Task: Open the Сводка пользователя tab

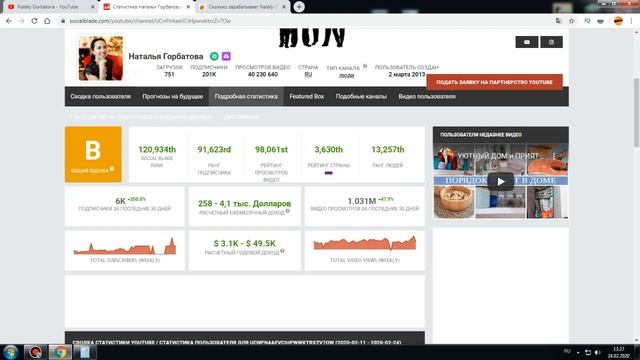Action: (x=100, y=97)
